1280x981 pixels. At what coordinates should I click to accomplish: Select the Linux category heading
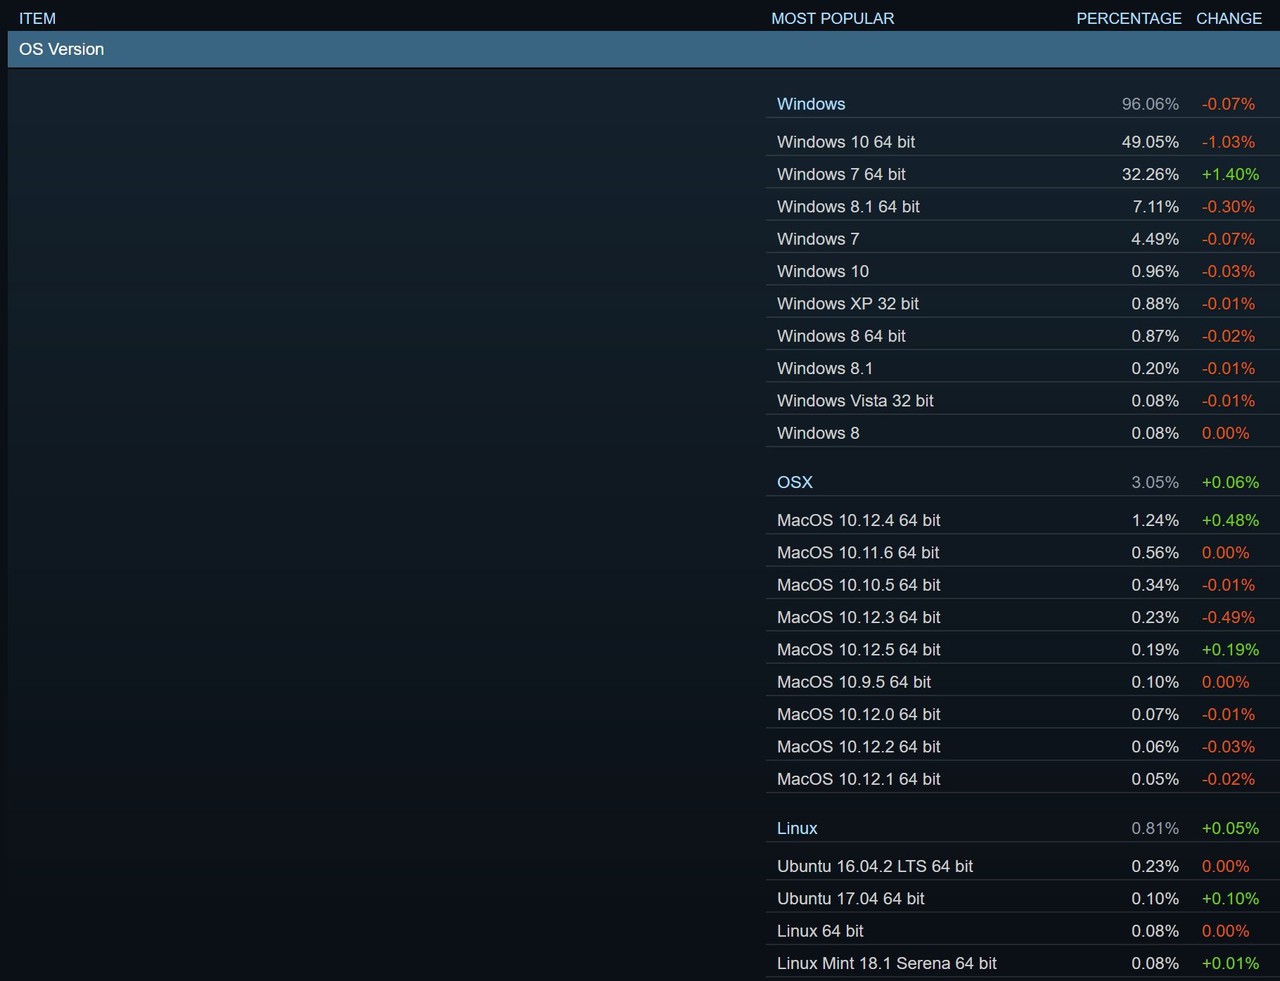tap(797, 828)
